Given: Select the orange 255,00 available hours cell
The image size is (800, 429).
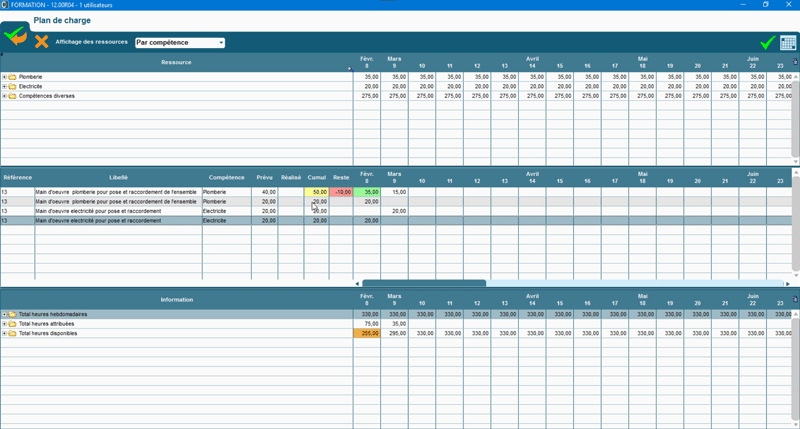Looking at the screenshot, I should pyautogui.click(x=366, y=334).
